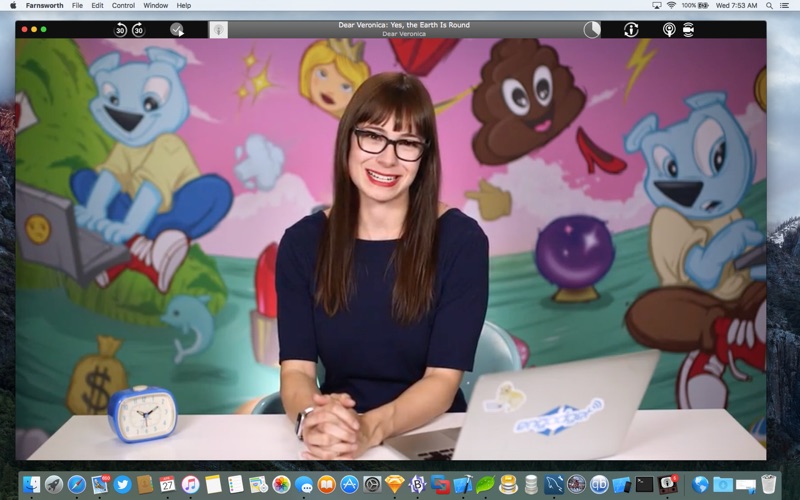The height and width of the screenshot is (500, 800).
Task: Click the podcast microphone icon in toolbar
Action: [x=669, y=30]
